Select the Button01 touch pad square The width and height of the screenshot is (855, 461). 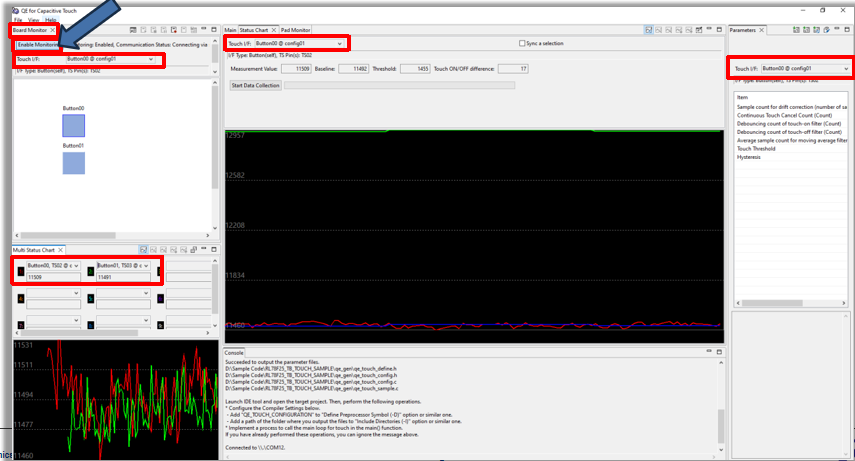[74, 163]
